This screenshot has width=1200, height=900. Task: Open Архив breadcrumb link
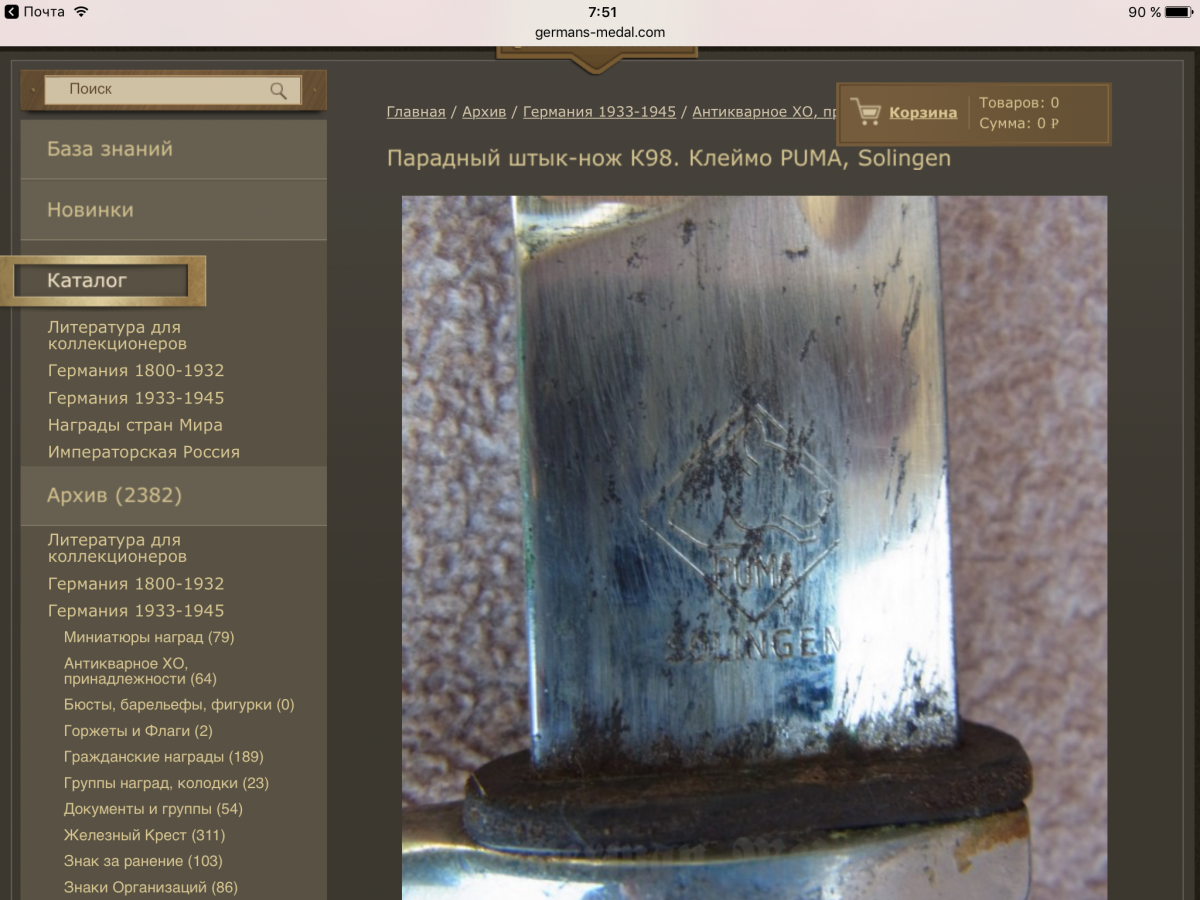point(484,112)
